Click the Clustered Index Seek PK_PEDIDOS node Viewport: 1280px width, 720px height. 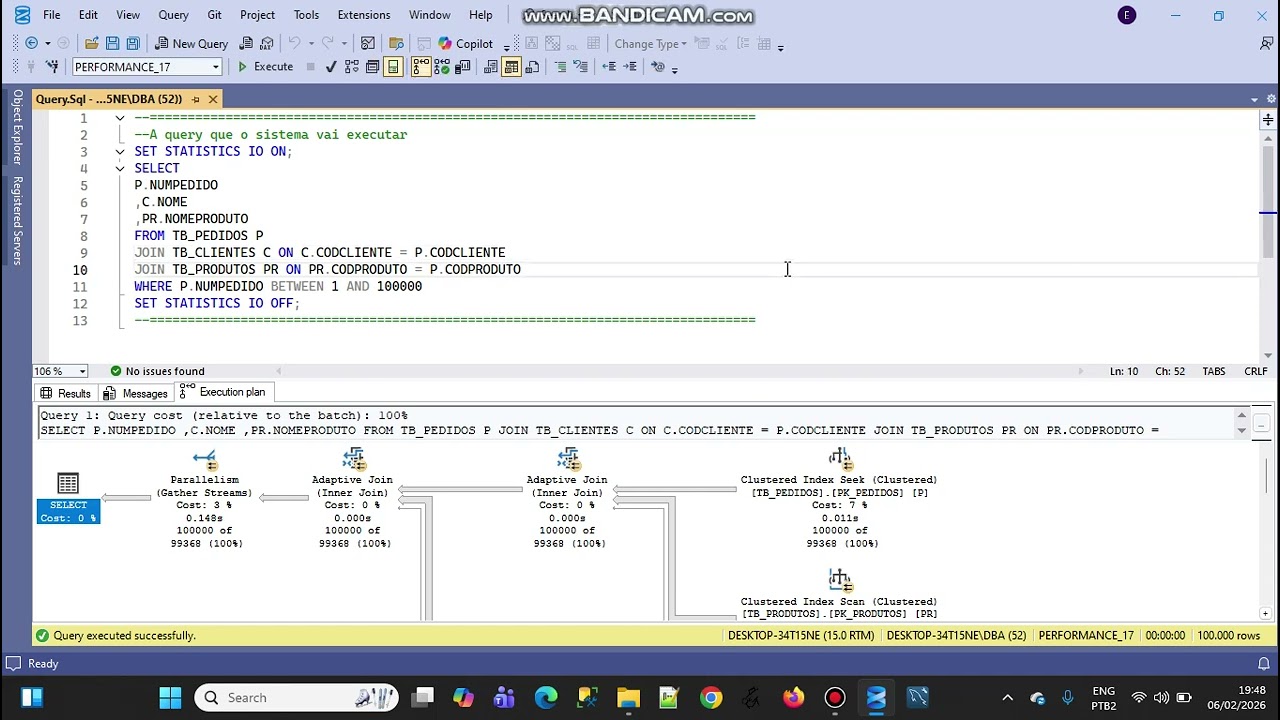839,498
